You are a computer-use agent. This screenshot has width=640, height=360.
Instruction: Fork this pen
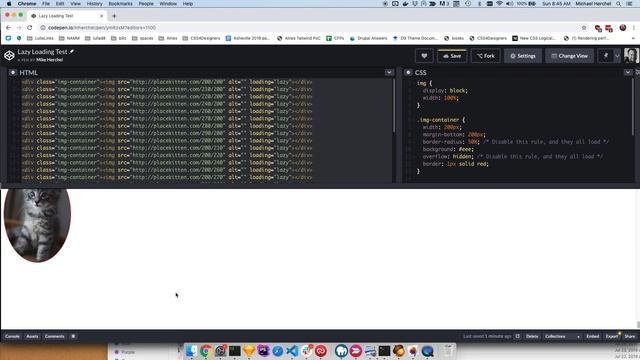(485, 56)
